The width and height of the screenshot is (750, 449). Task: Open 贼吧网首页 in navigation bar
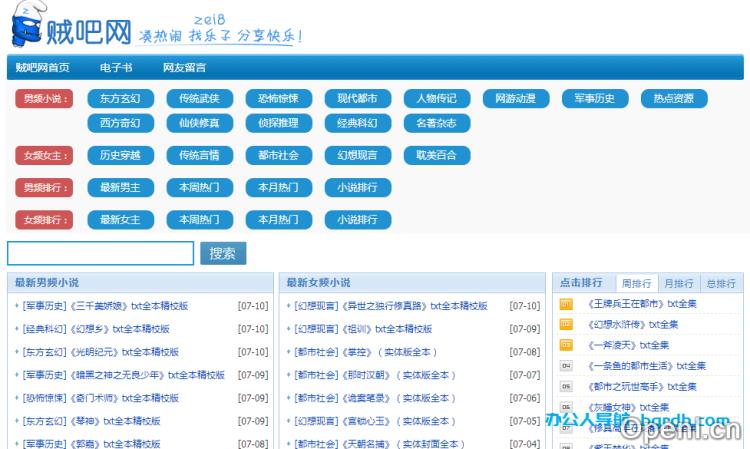42,67
